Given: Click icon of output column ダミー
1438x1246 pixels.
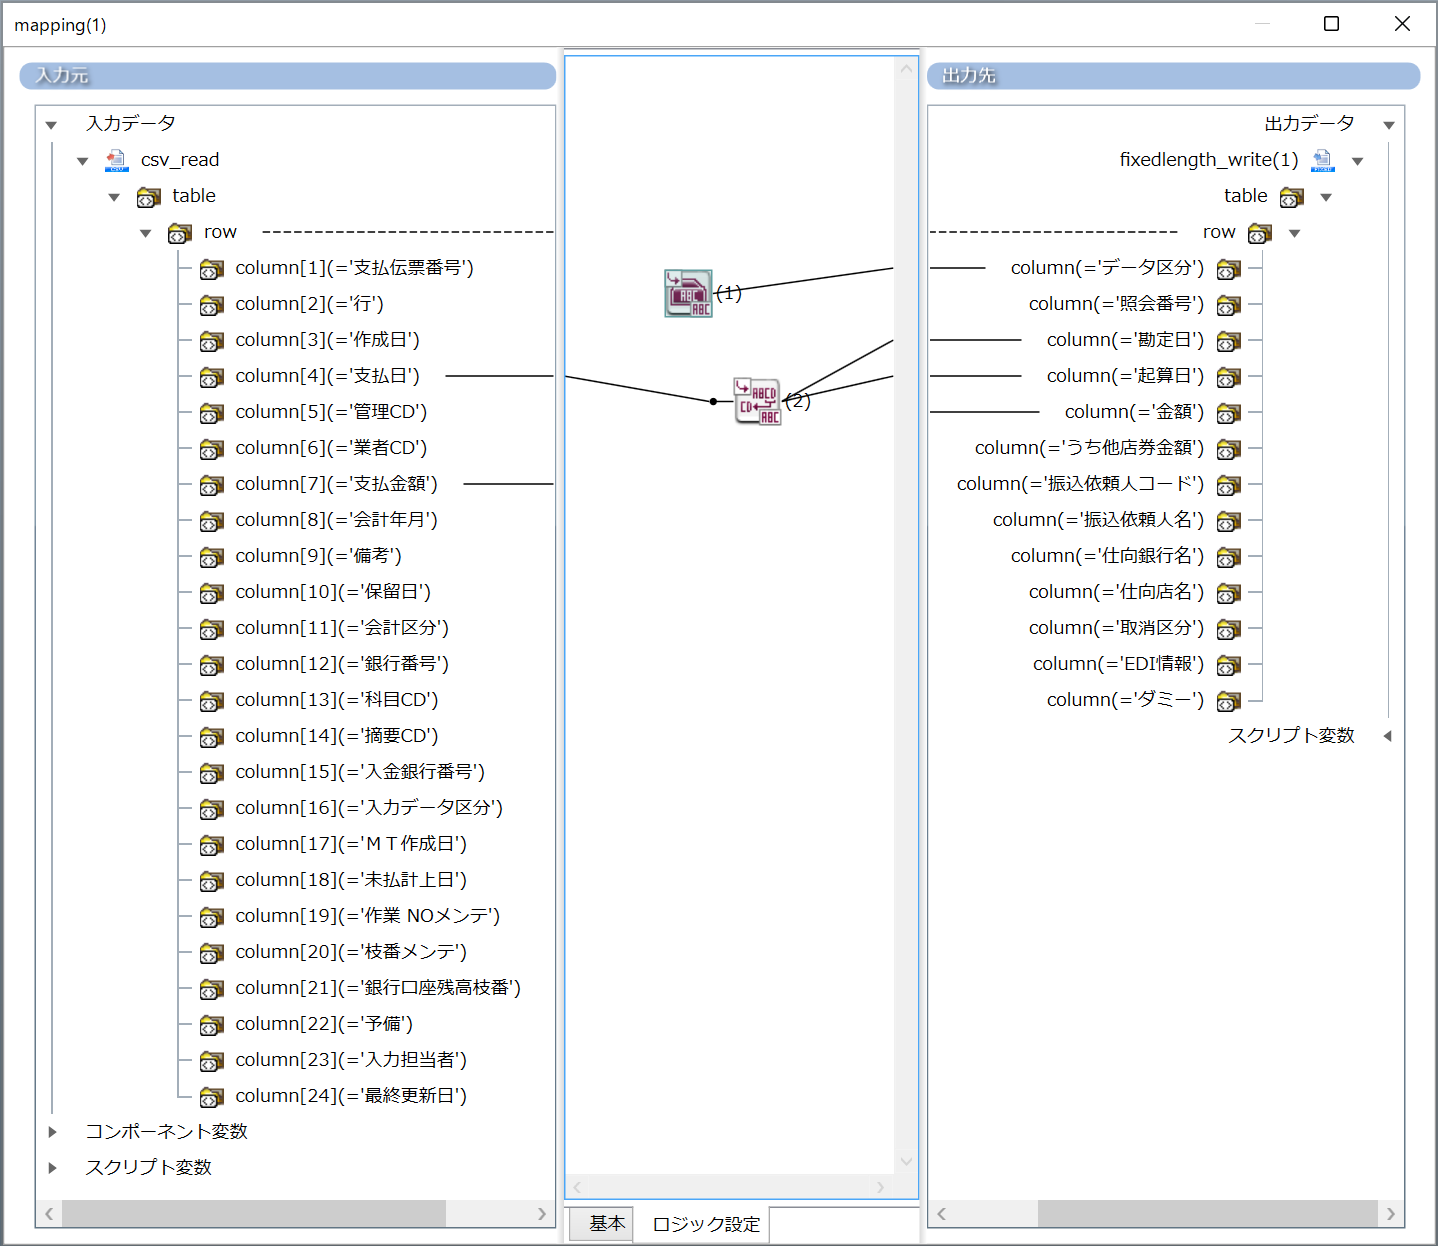Looking at the screenshot, I should pyautogui.click(x=1229, y=701).
